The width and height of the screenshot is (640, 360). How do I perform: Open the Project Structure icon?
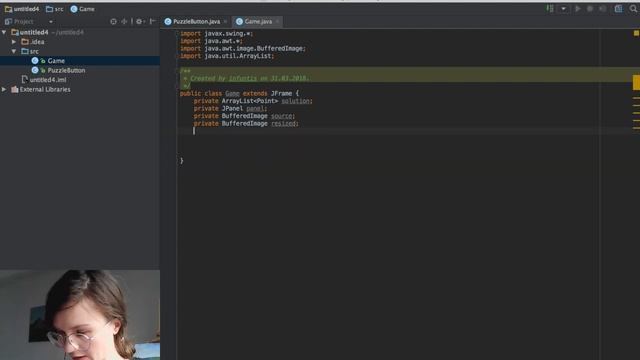pyautogui.click(x=618, y=9)
